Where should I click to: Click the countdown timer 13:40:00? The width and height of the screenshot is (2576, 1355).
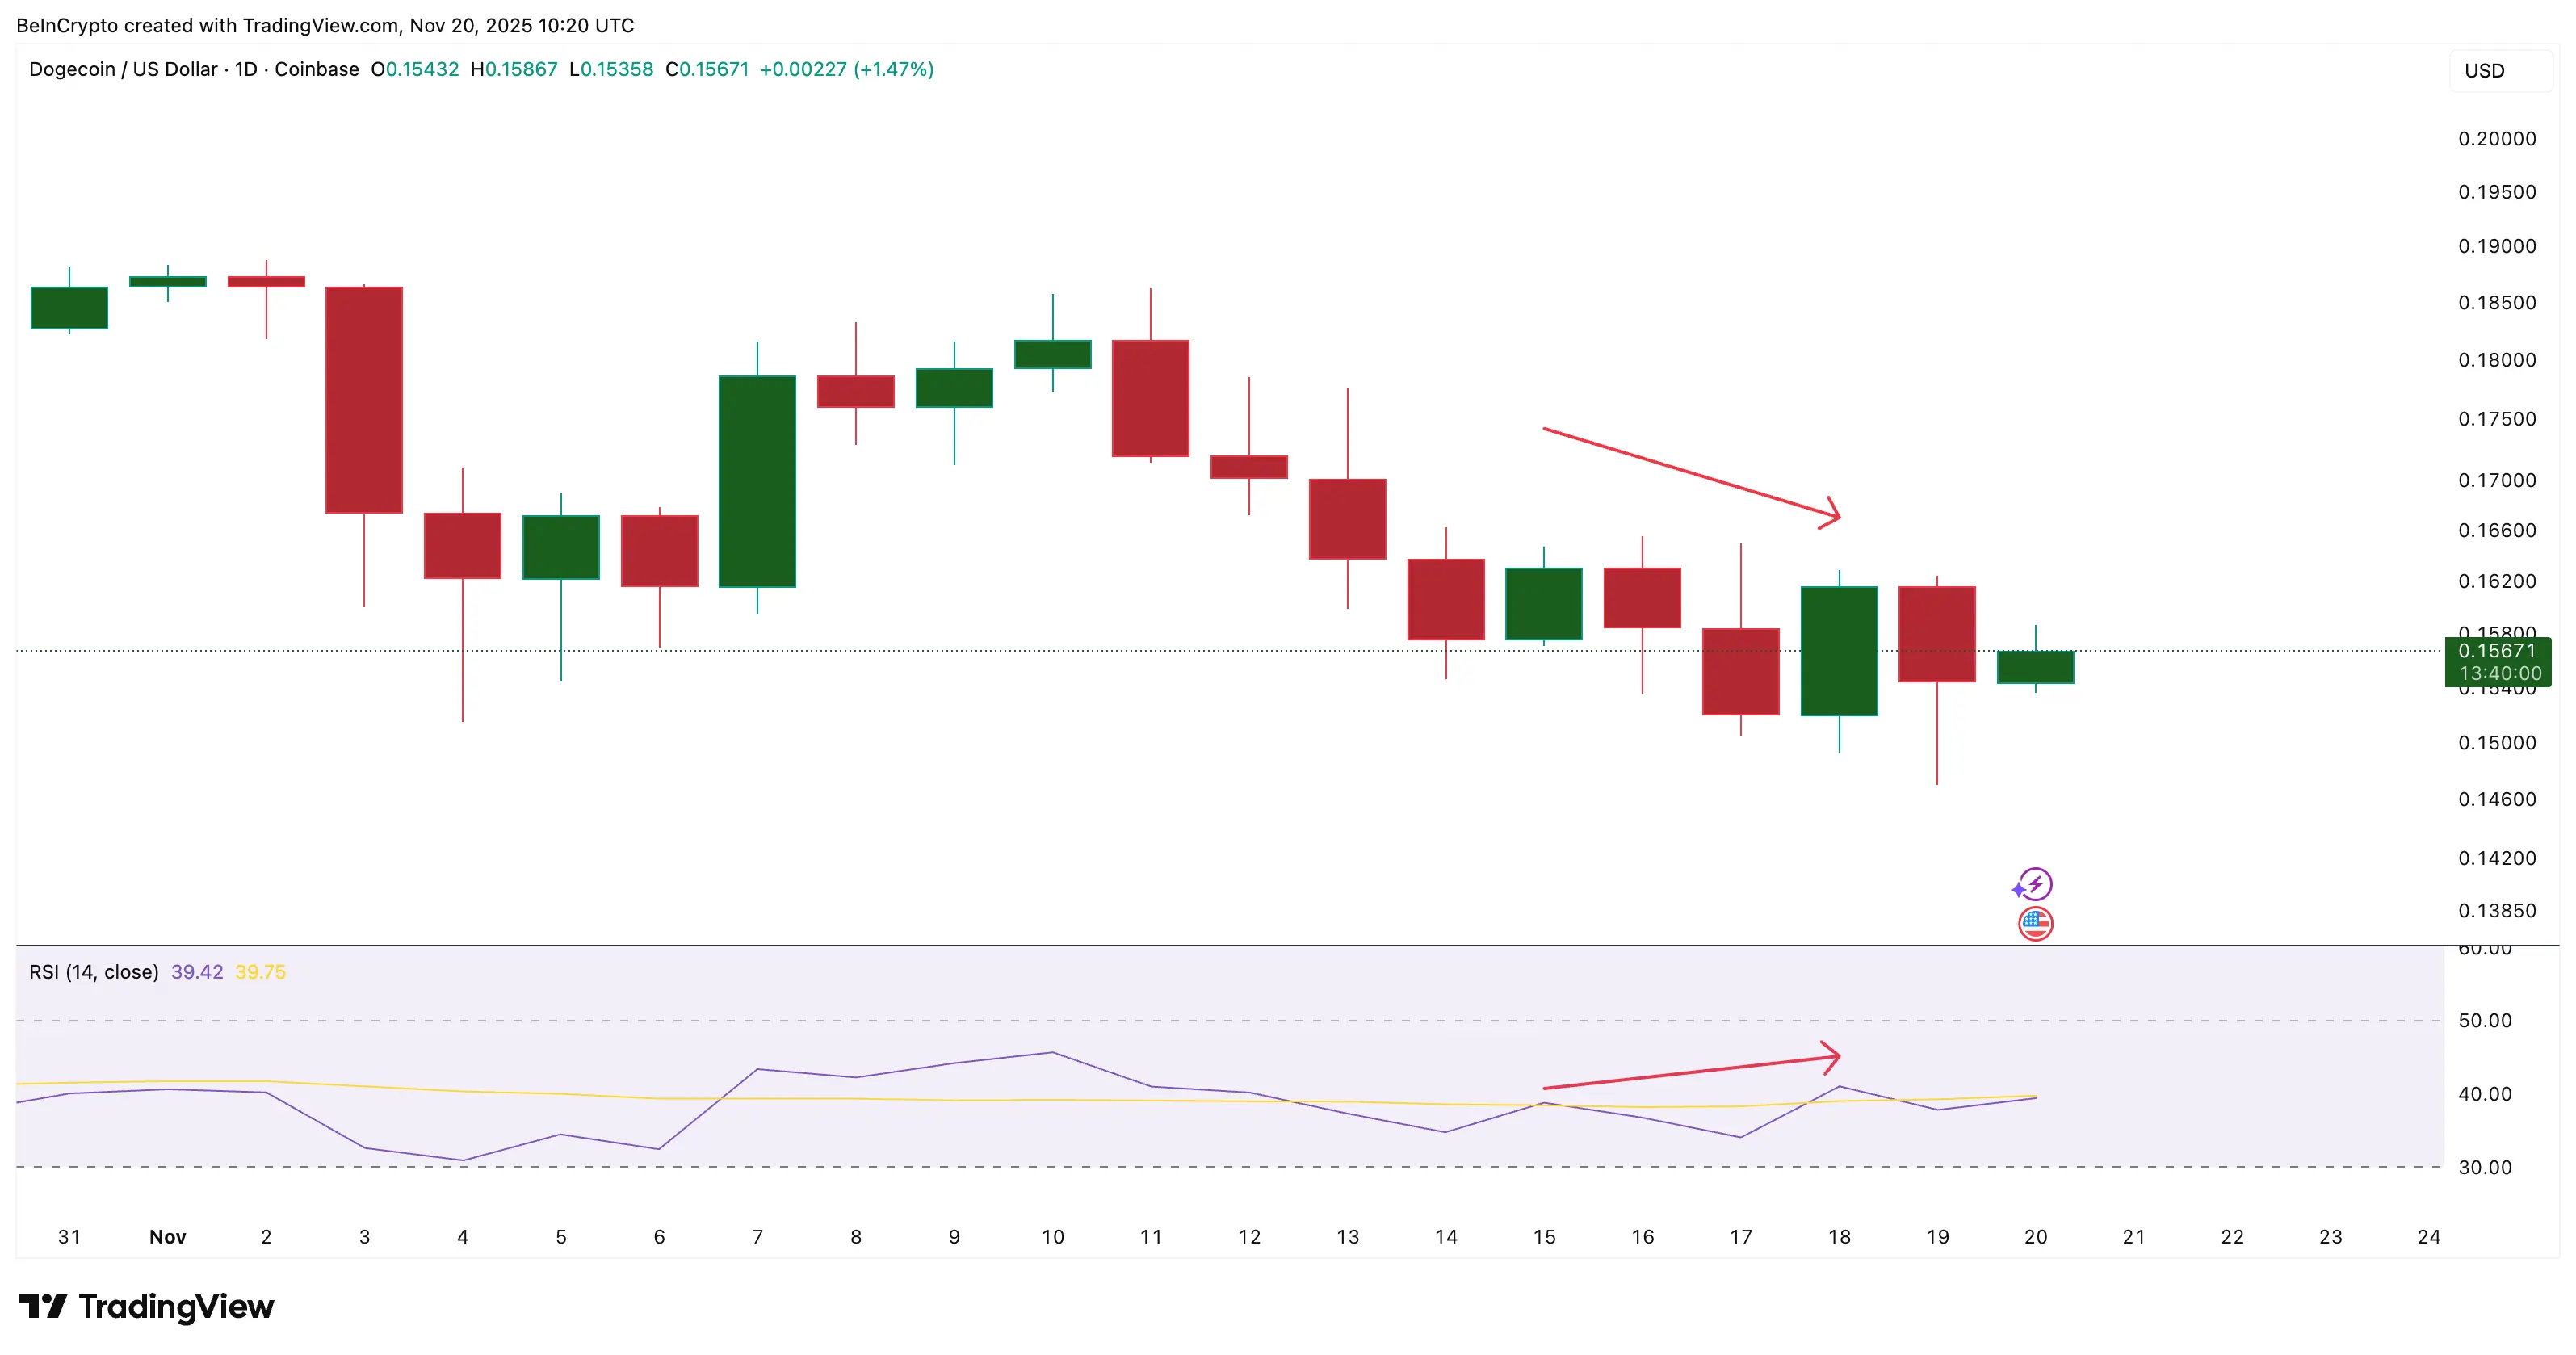point(2499,673)
